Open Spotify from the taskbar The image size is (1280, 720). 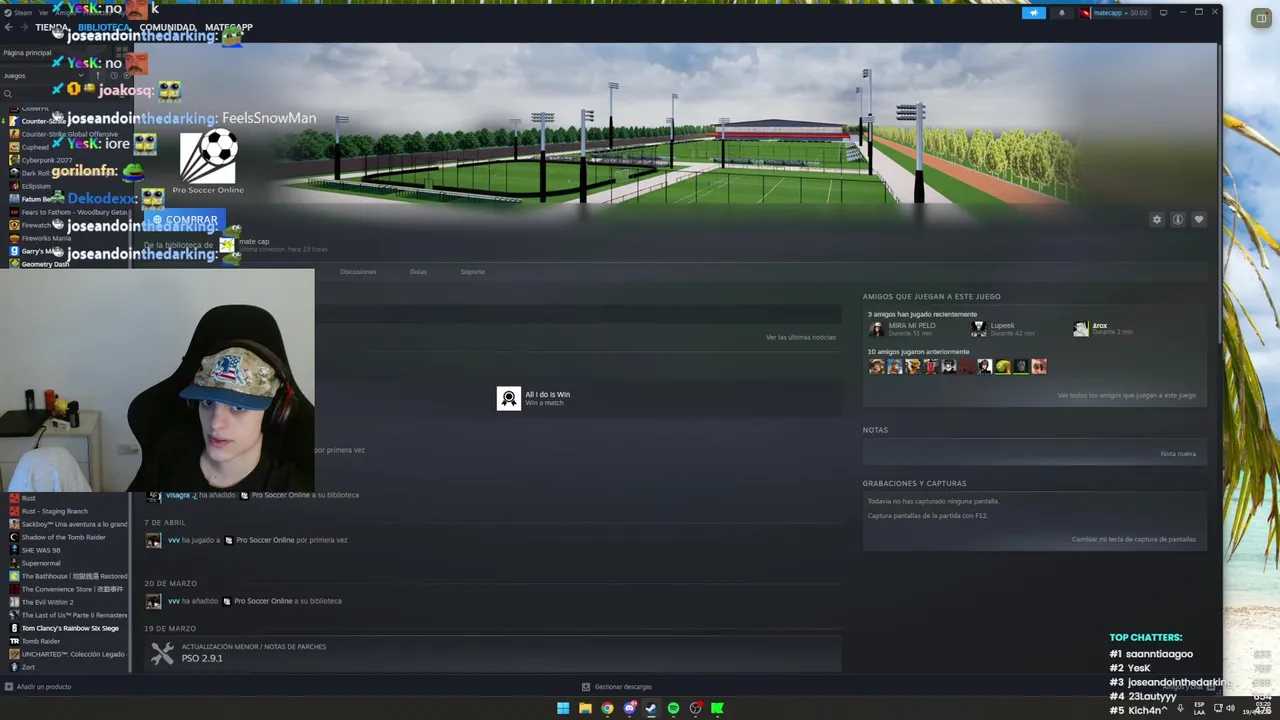[x=673, y=708]
